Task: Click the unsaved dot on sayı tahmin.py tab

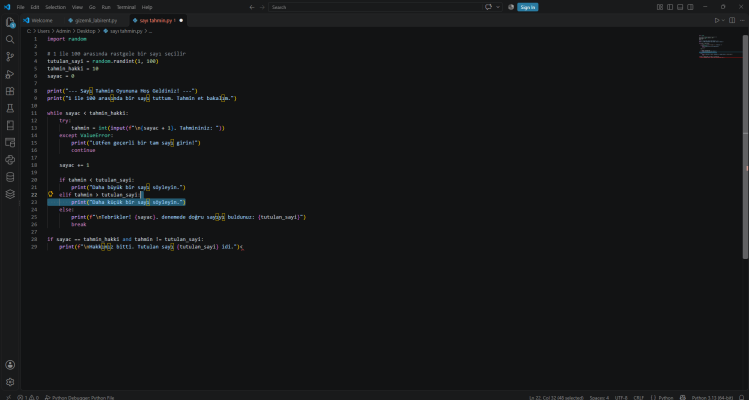Action: [x=181, y=21]
